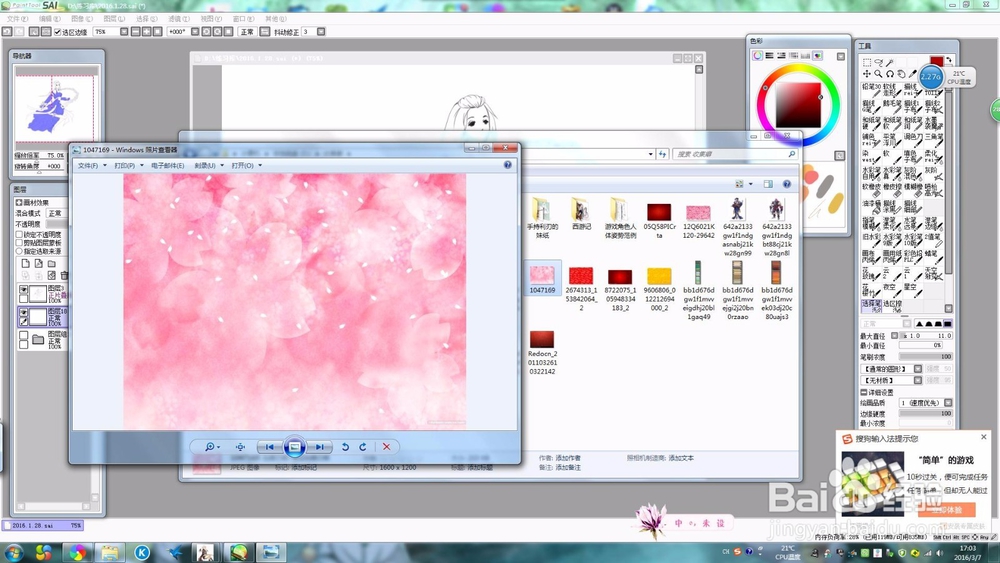This screenshot has height=563, width=1000.
Task: Delete the image in Photo Viewer
Action: pyautogui.click(x=386, y=447)
